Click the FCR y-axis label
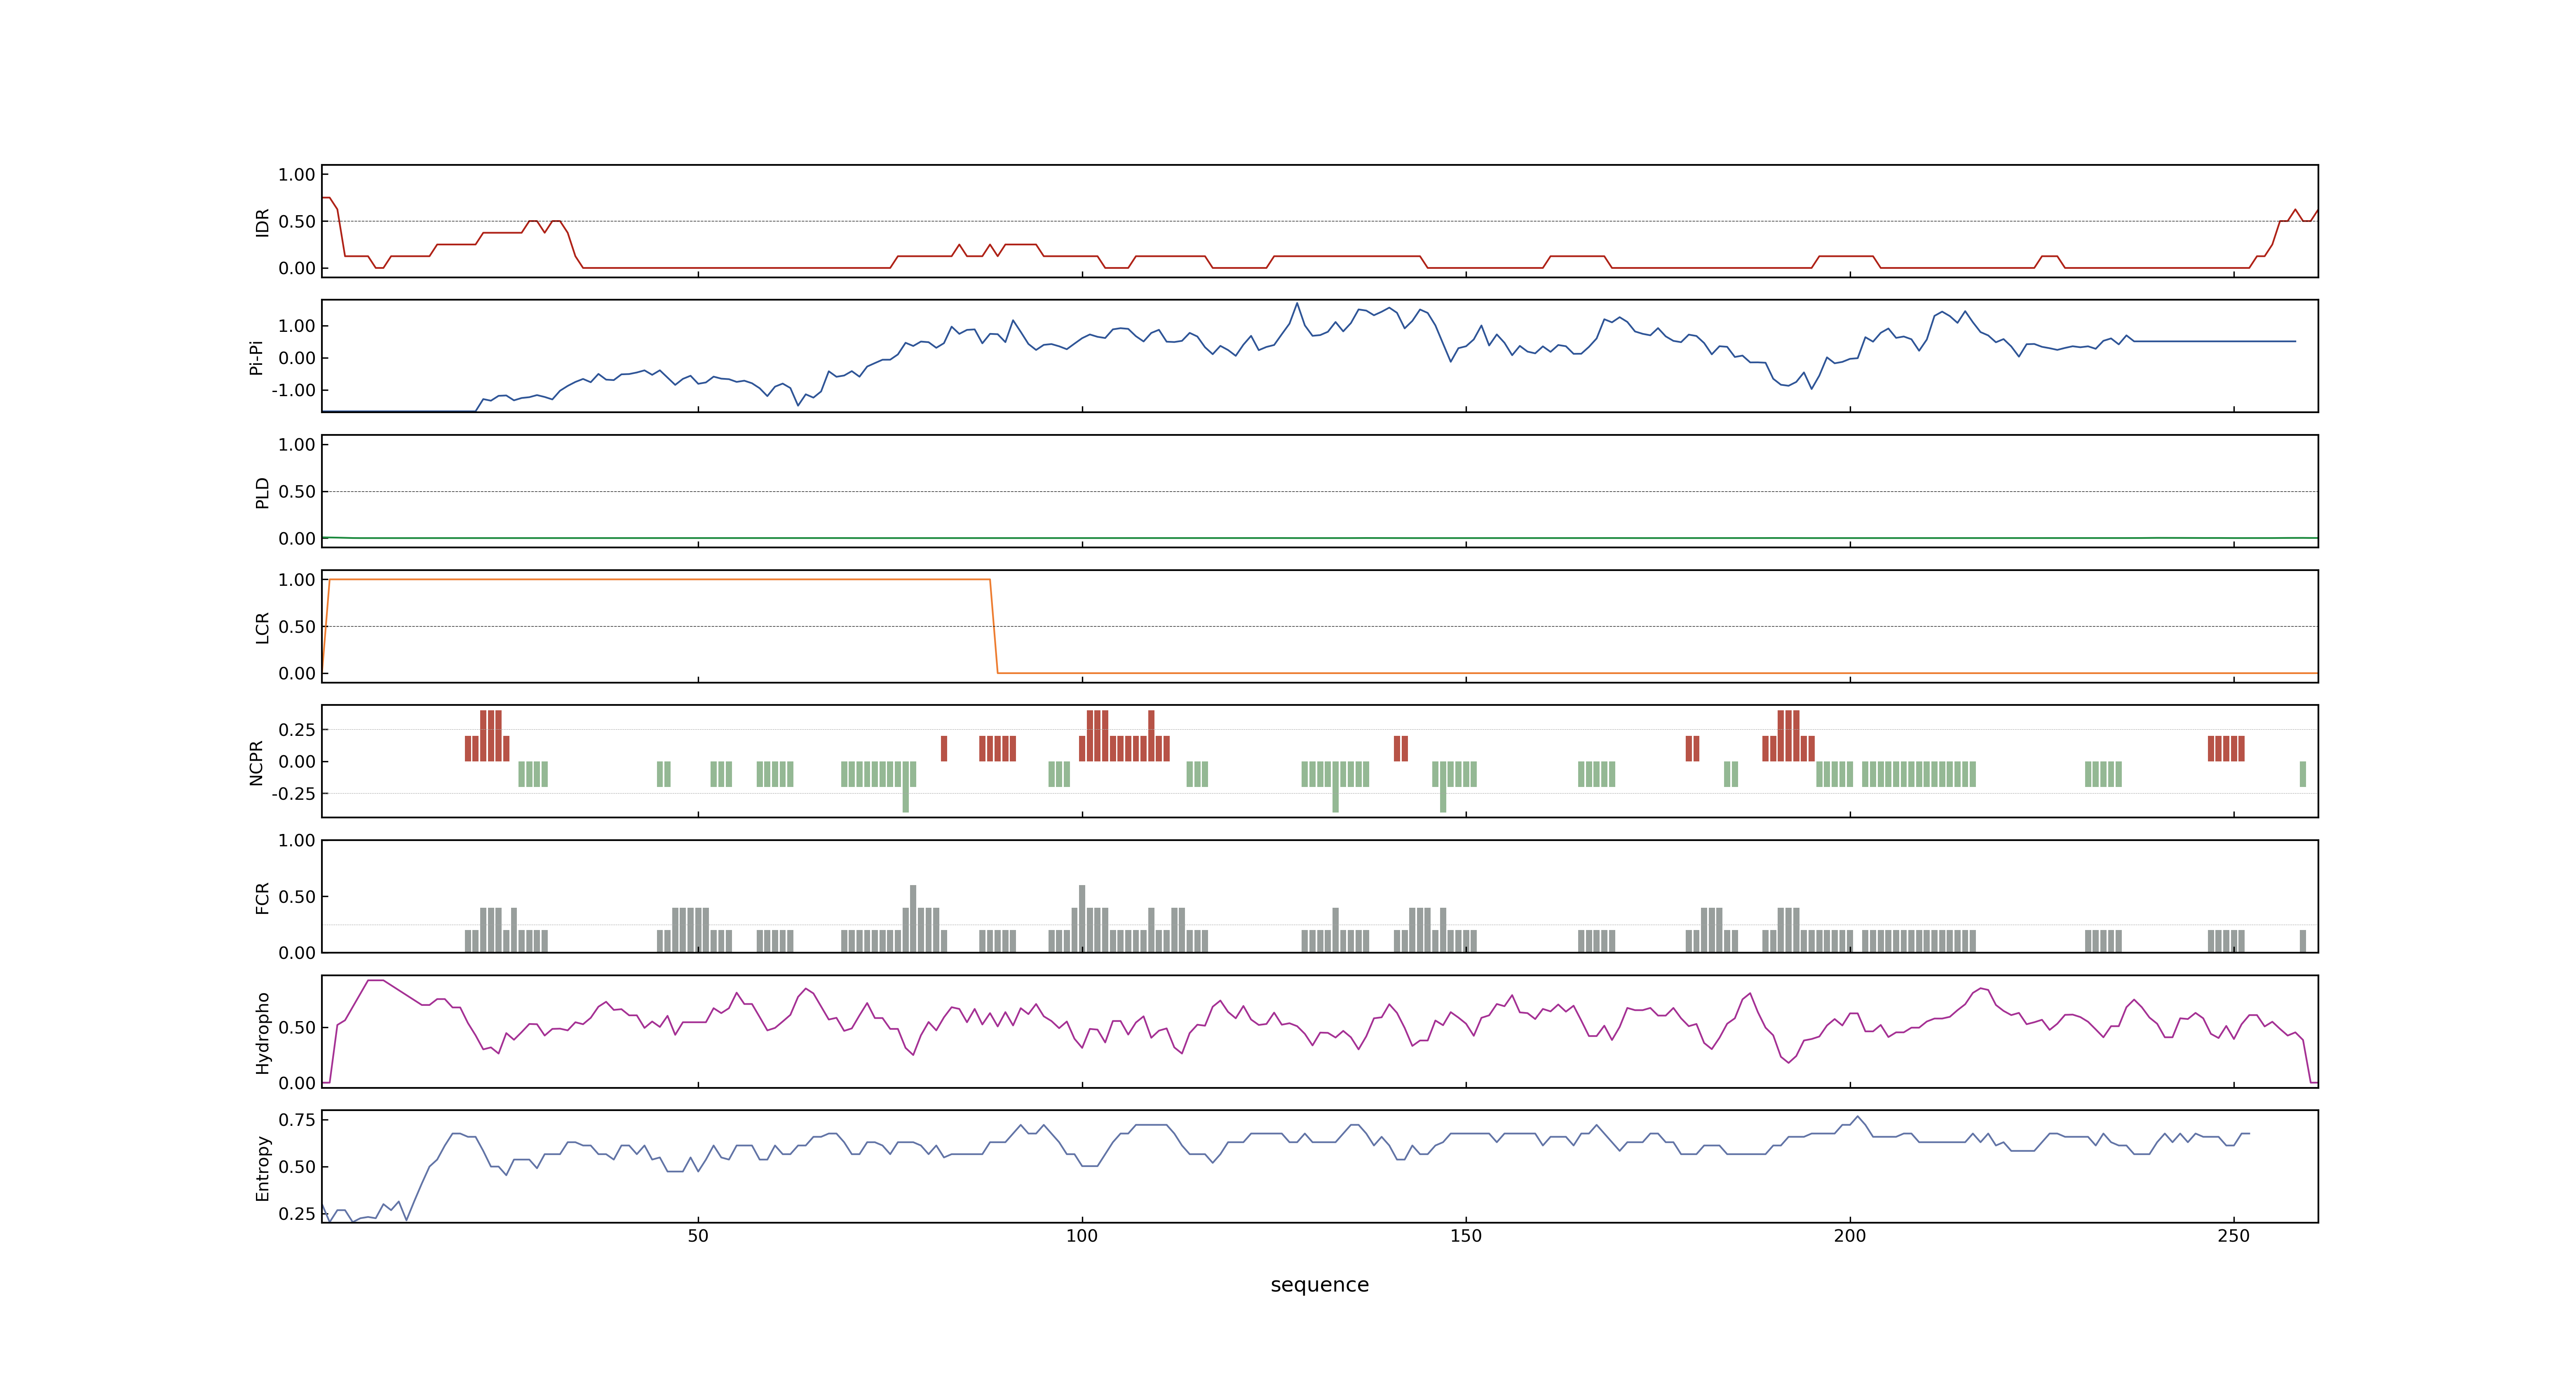2576x1374 pixels. (262, 897)
